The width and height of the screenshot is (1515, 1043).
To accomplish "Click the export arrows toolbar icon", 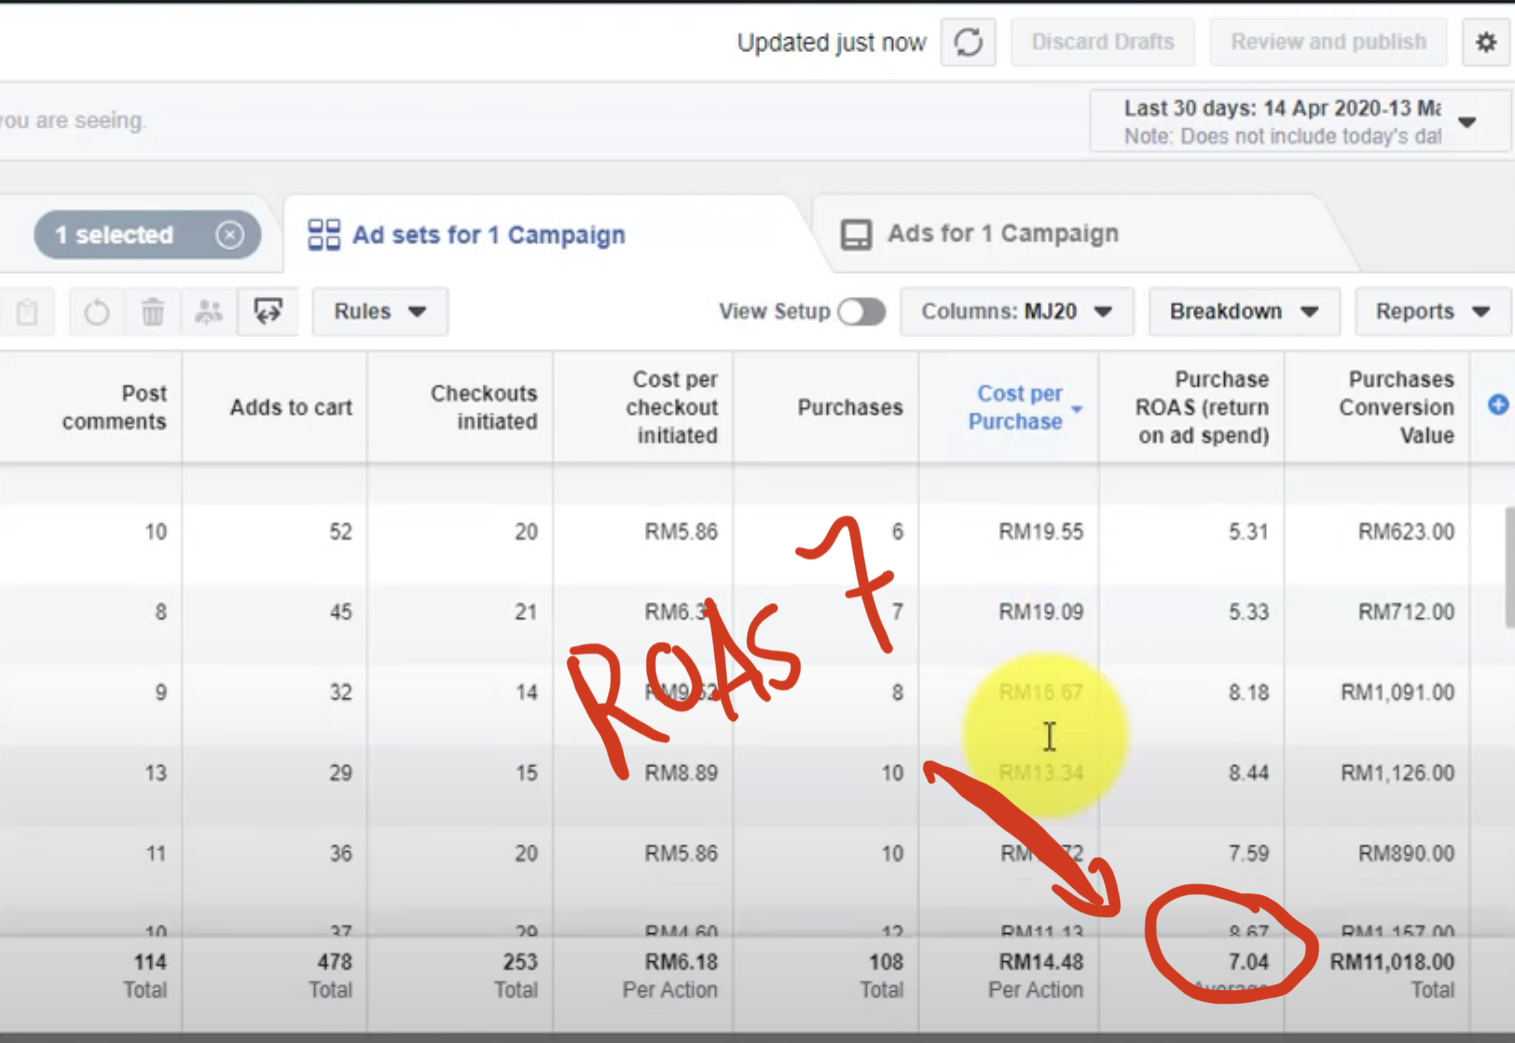I will click(x=268, y=312).
